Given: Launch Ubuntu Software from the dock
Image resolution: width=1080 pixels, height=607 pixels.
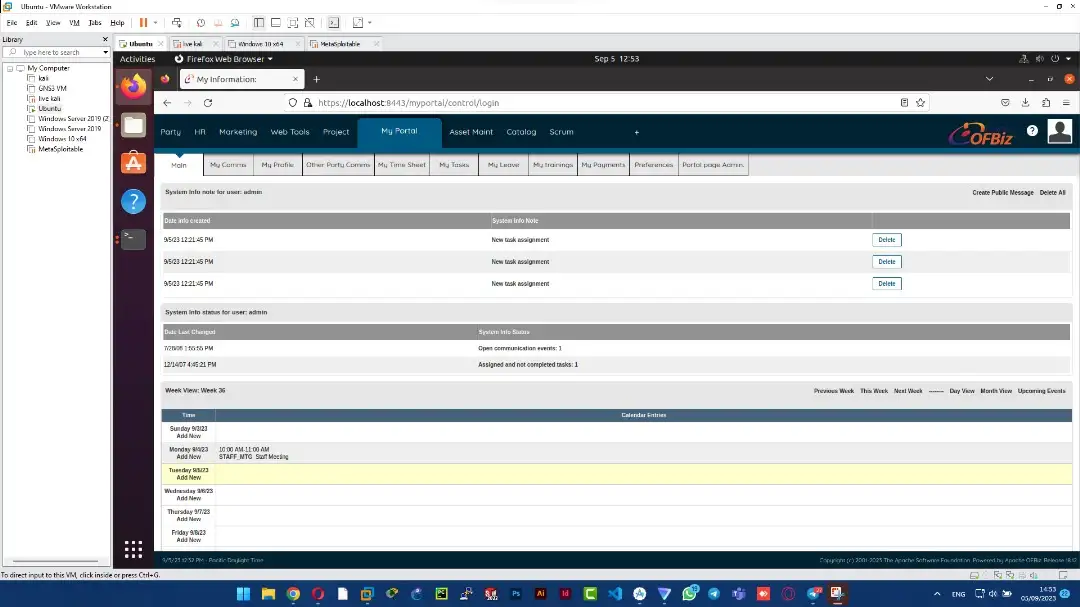Looking at the screenshot, I should pos(133,162).
